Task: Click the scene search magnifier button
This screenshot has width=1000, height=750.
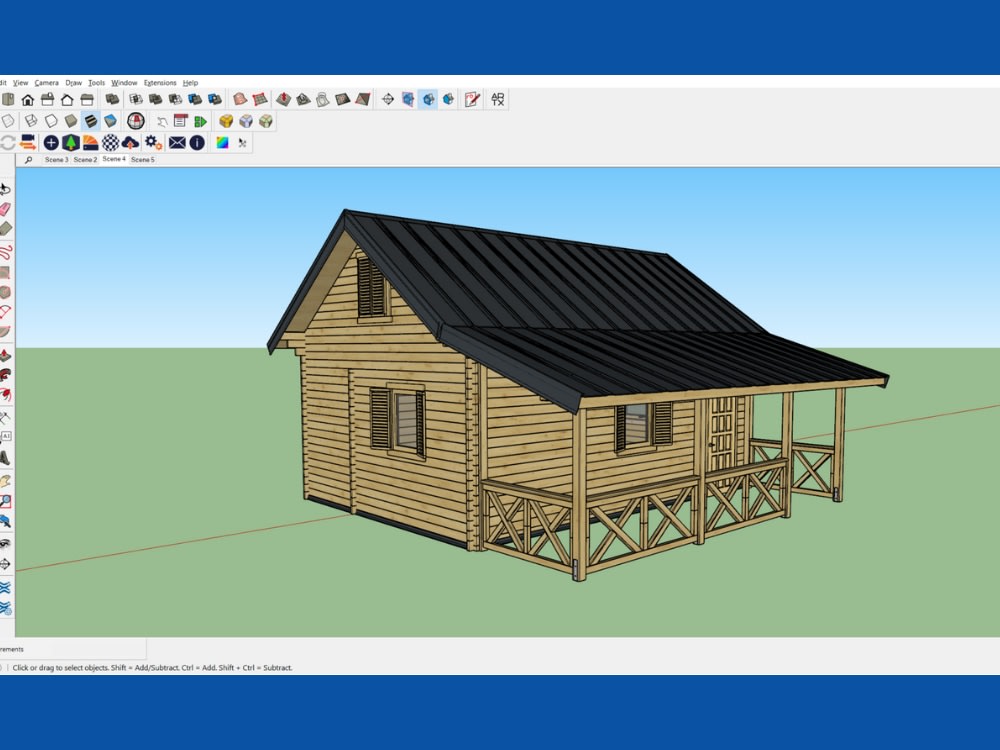Action: [29, 159]
